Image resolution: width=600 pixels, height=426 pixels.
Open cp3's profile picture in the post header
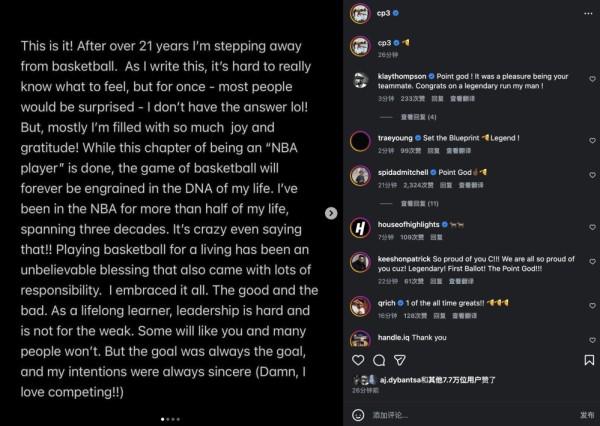click(357, 14)
